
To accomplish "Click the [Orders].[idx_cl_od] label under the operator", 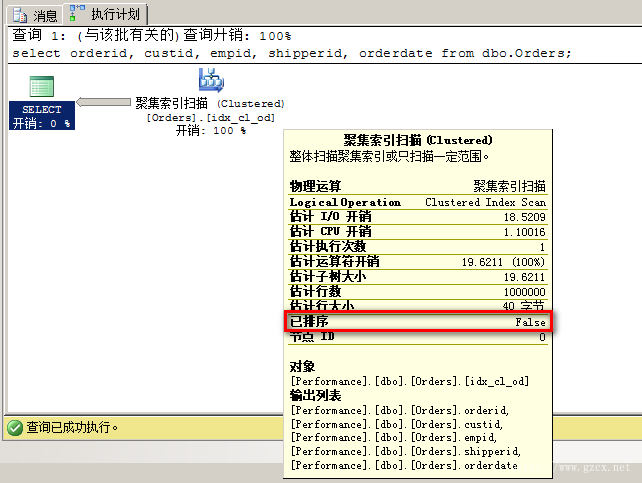I will 210,117.
